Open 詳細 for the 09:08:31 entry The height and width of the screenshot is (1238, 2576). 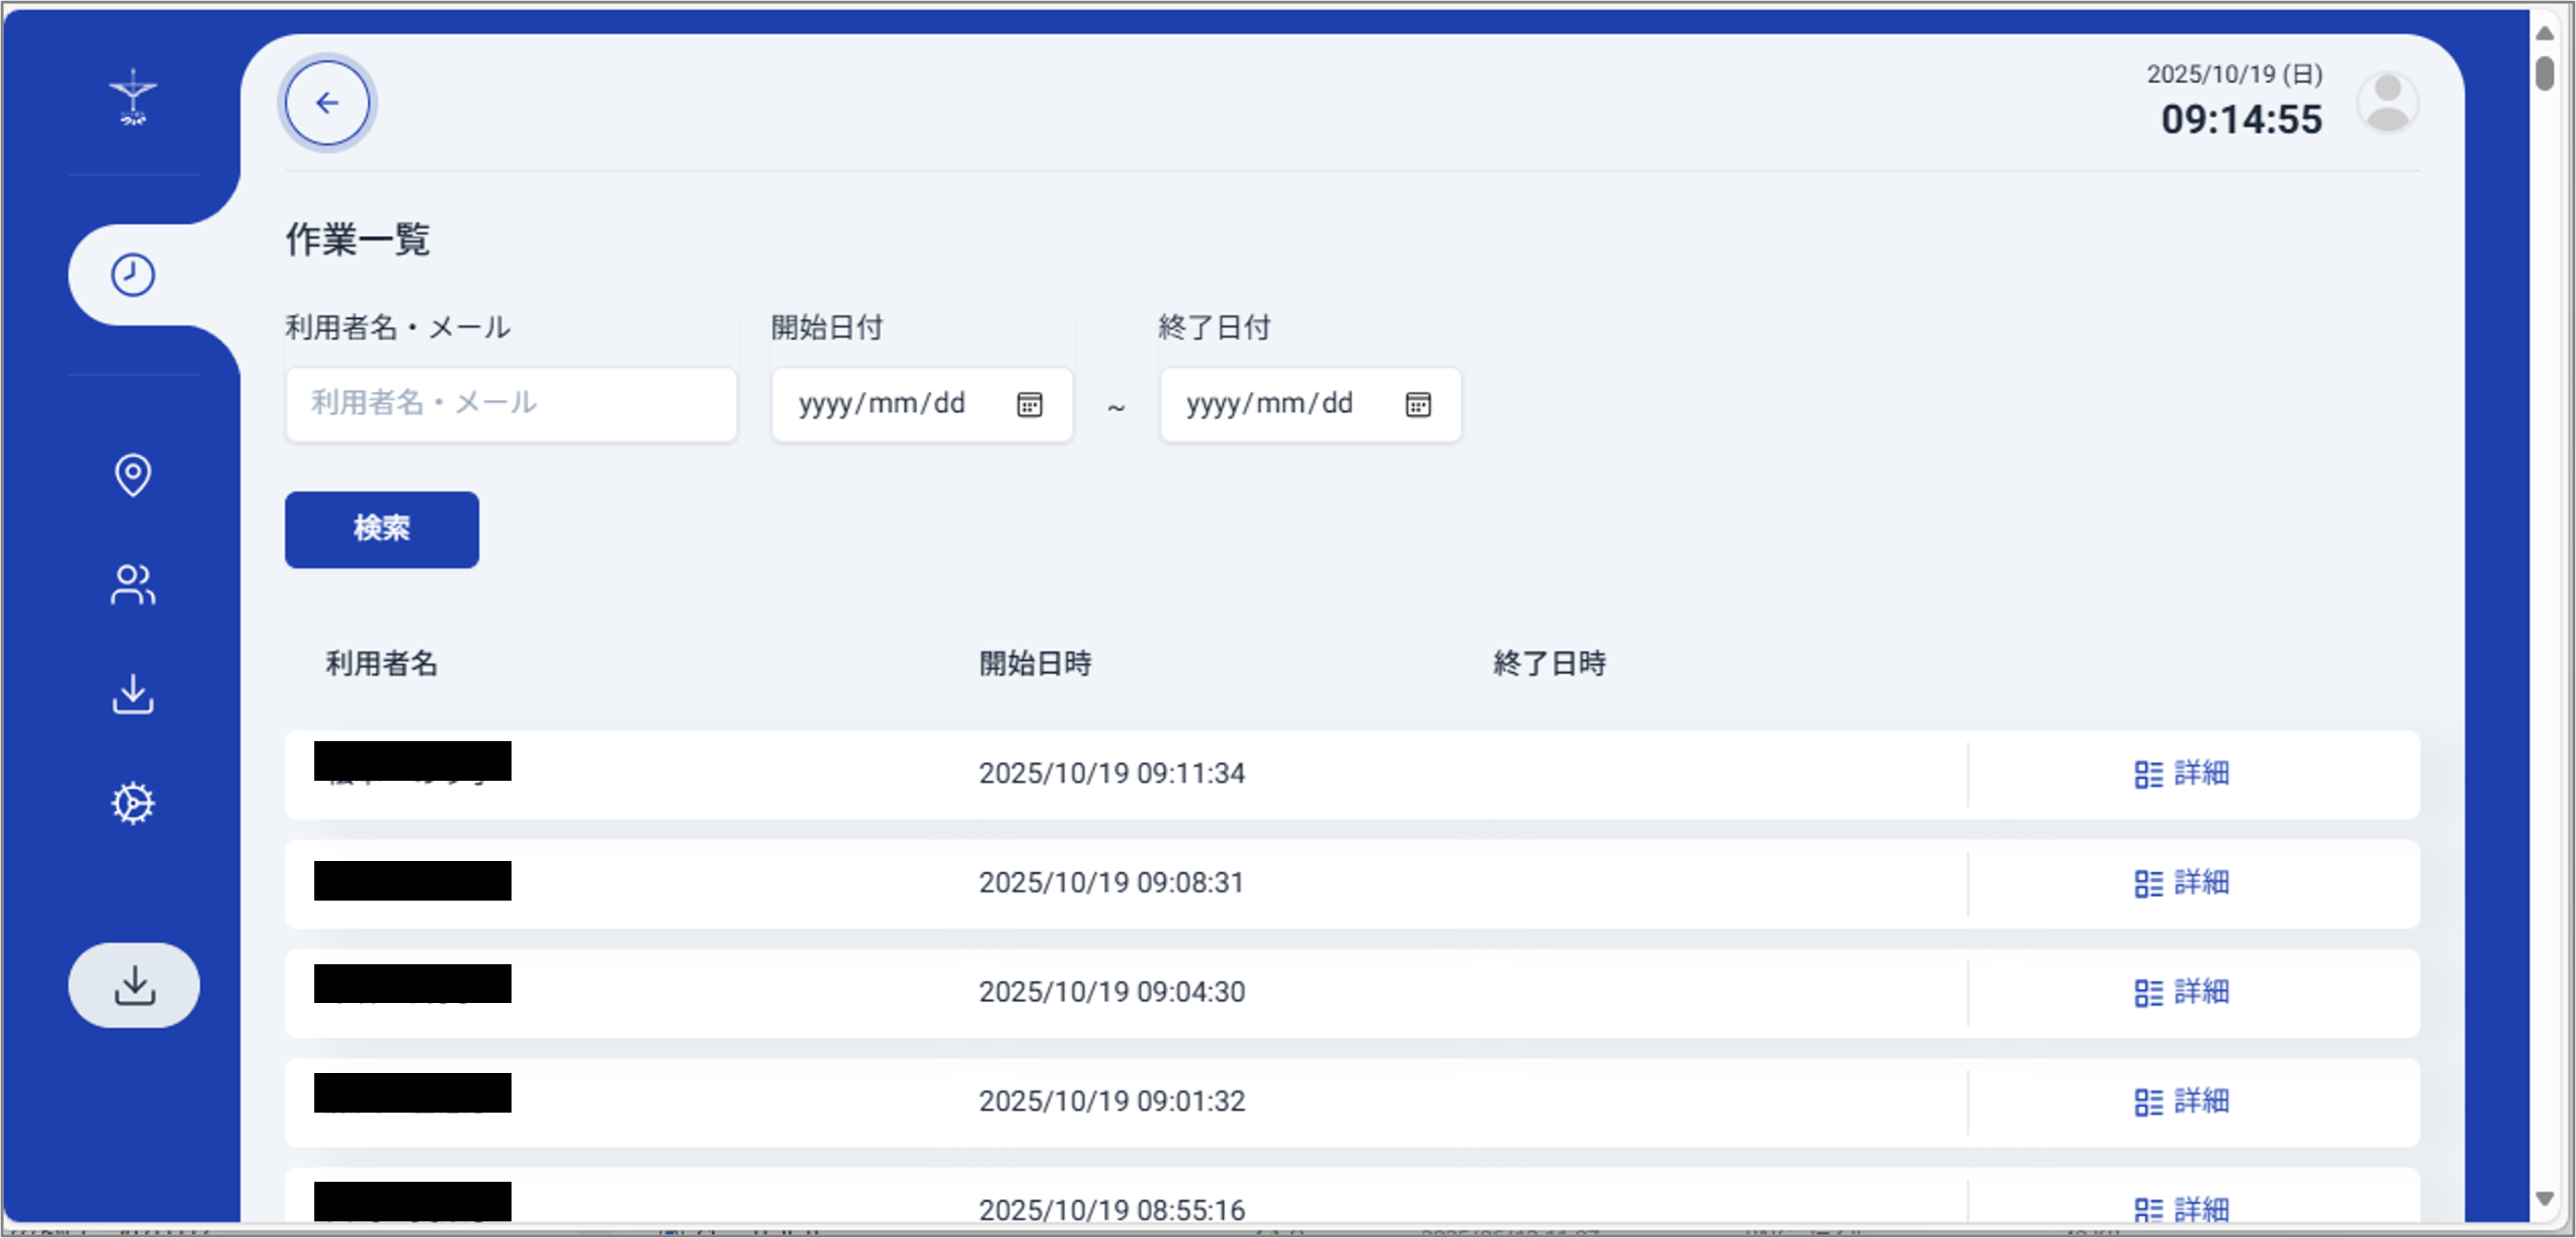2182,883
